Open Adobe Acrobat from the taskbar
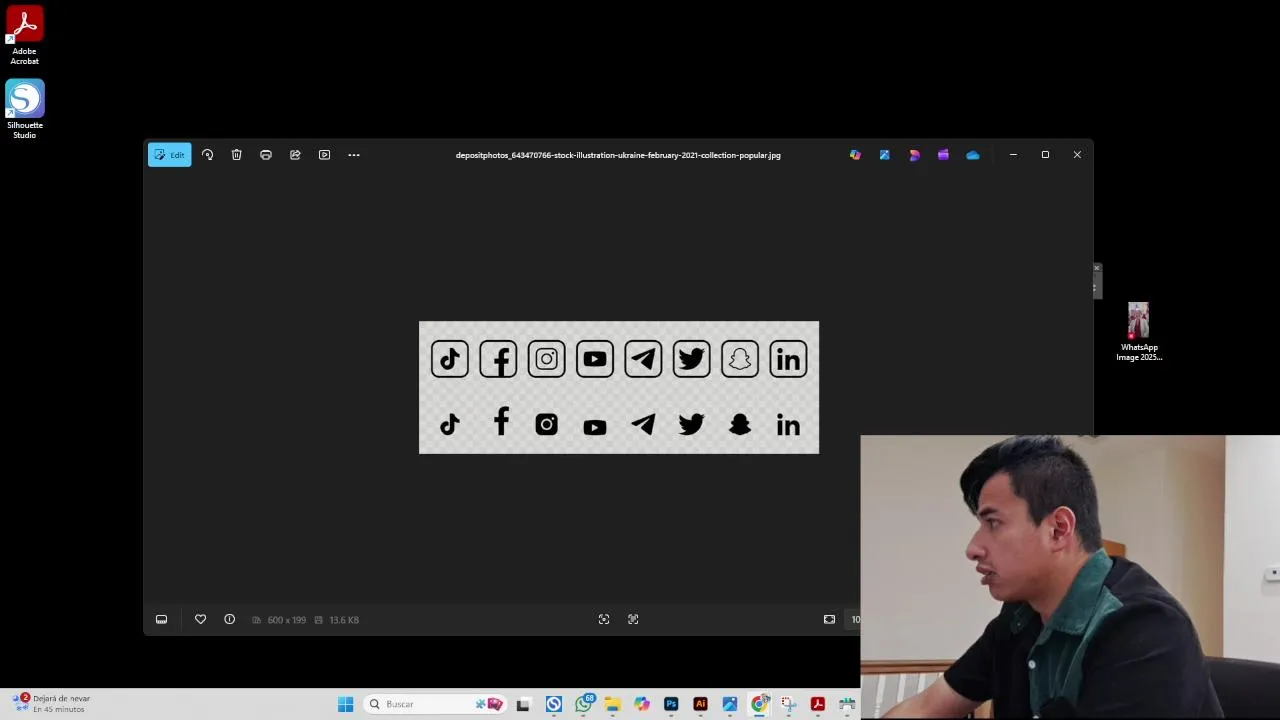The image size is (1280, 720). [x=818, y=704]
